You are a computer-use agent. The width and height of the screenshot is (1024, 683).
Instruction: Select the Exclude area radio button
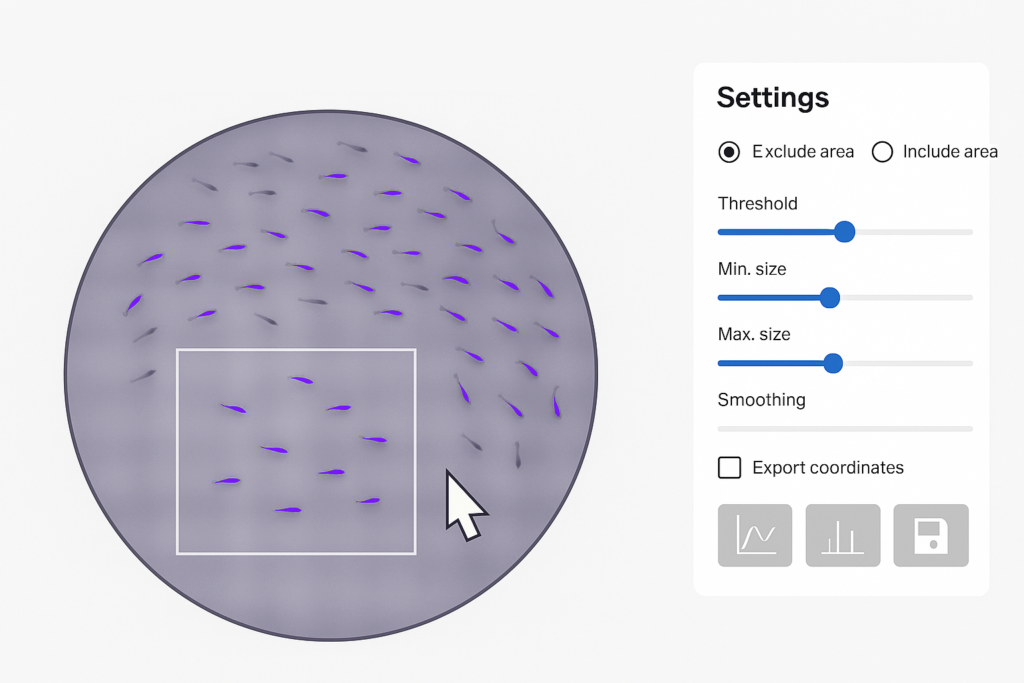coord(729,152)
